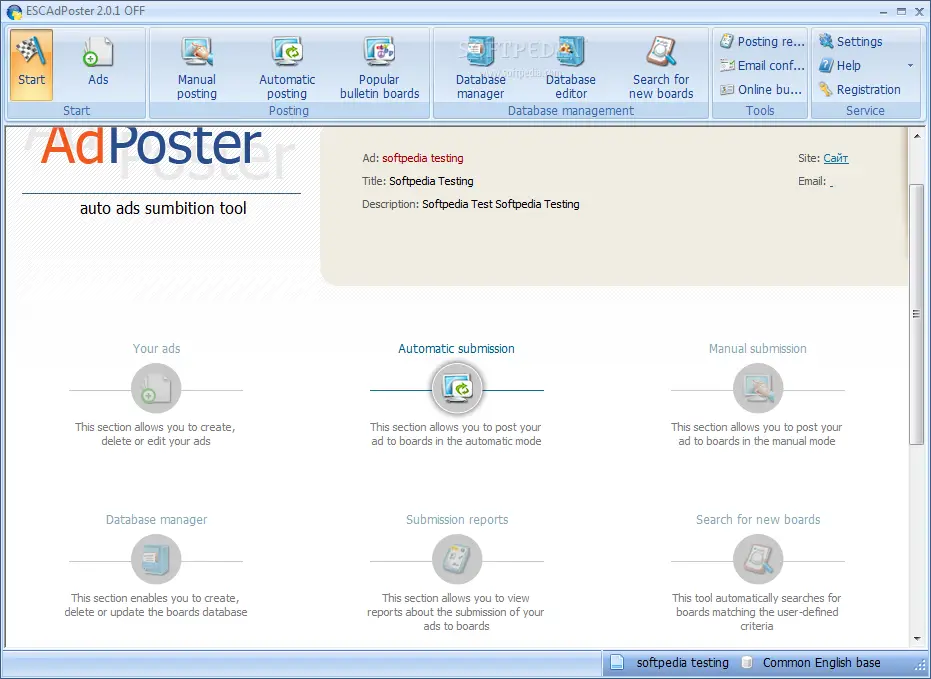Open the Database editor
The image size is (931, 679).
571,68
